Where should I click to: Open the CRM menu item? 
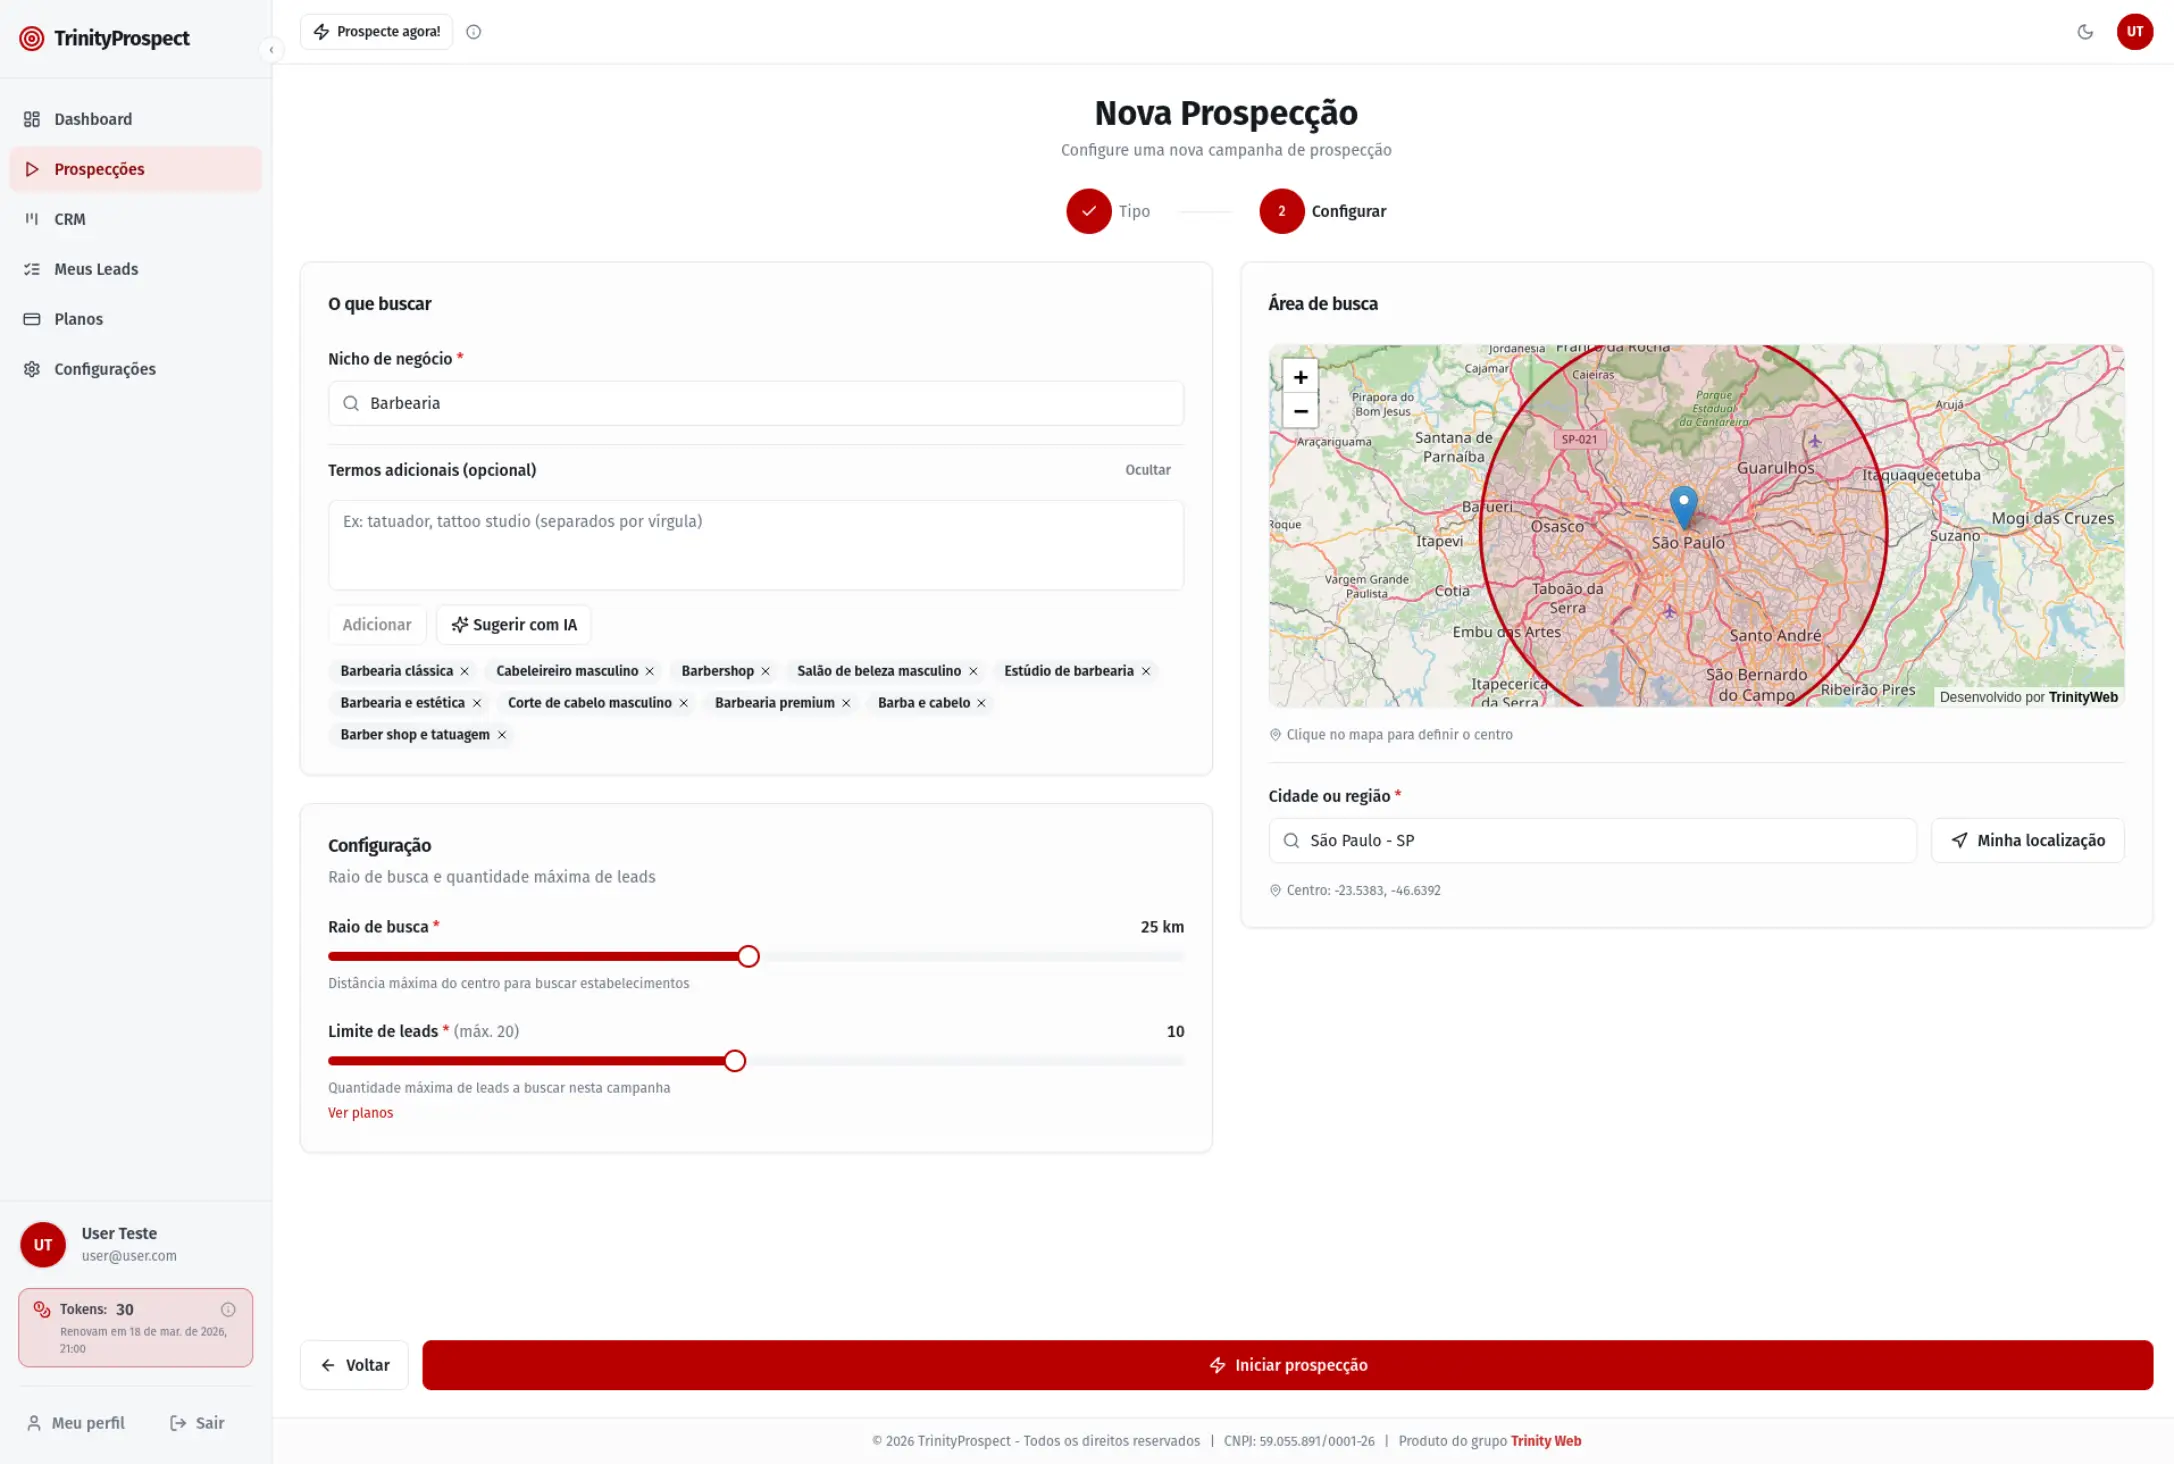pos(70,219)
